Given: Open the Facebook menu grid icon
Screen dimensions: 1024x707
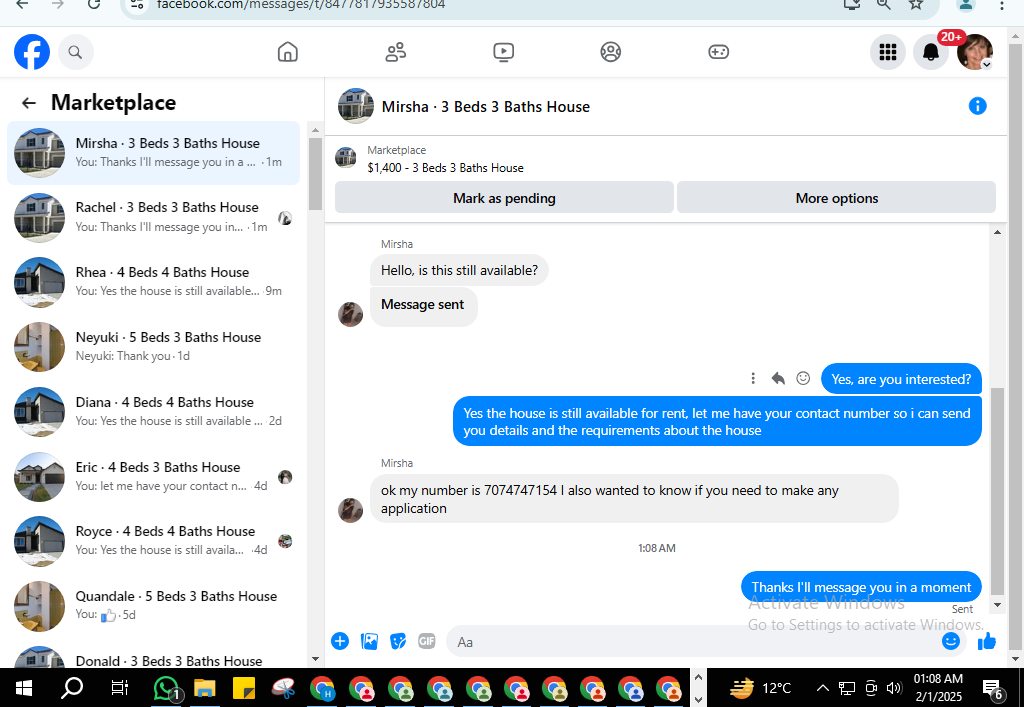Looking at the screenshot, I should pos(888,52).
